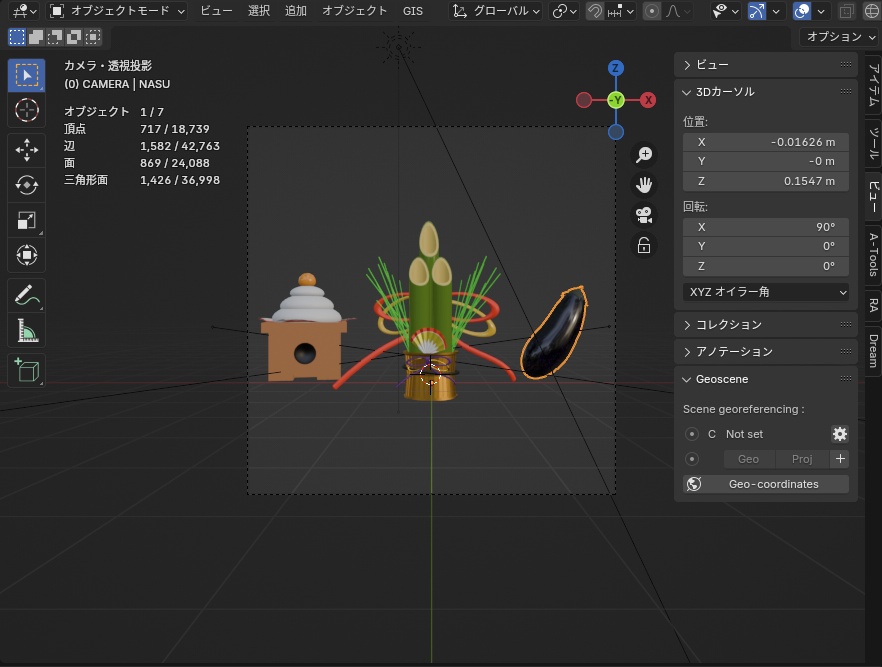Select wireframe globe shading icon
This screenshot has height=667, width=882.
click(872, 11)
